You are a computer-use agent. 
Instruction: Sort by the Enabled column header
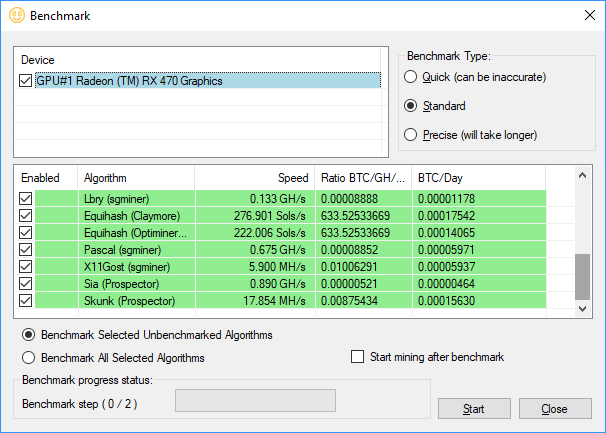tap(46, 178)
